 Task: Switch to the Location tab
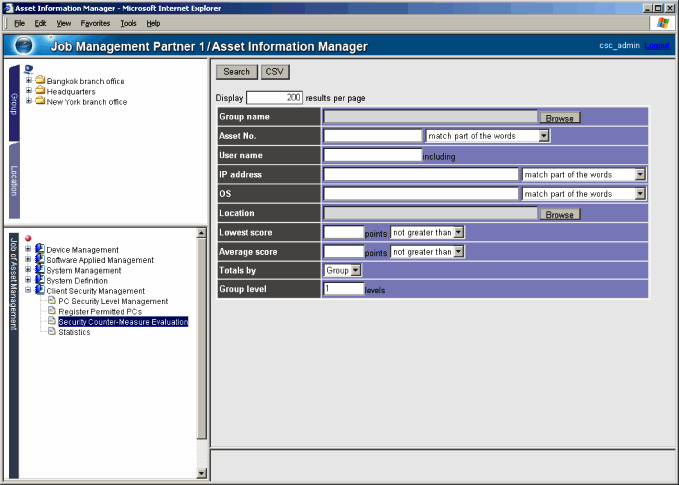[x=14, y=182]
